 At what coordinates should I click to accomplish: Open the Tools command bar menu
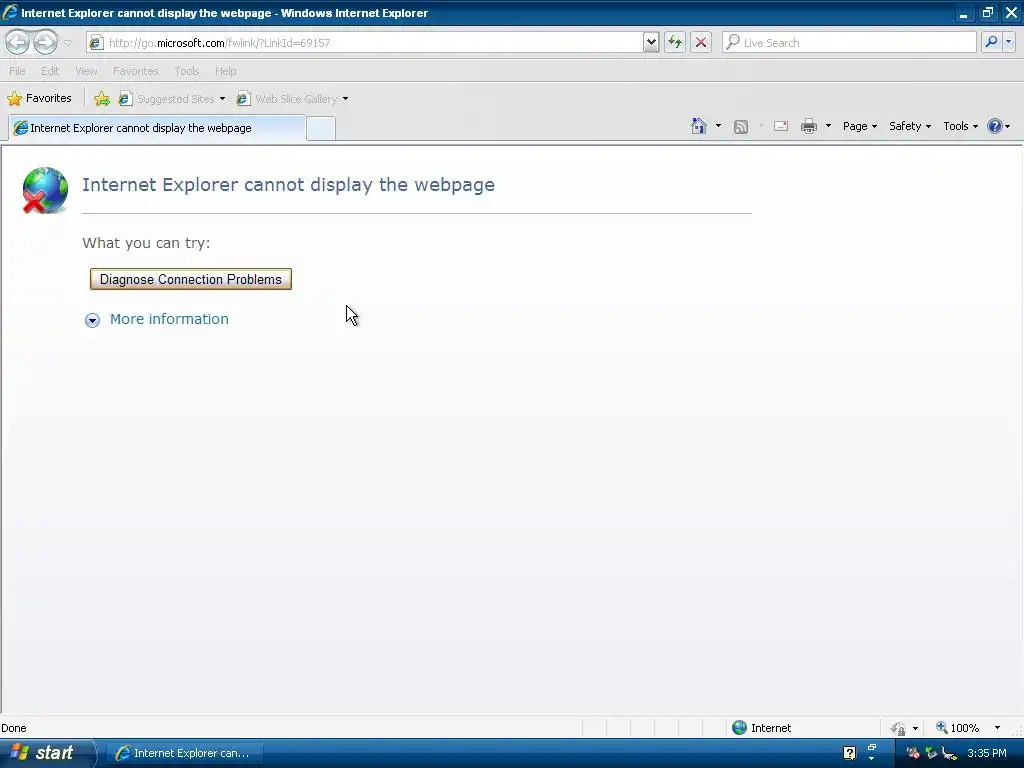pyautogui.click(x=961, y=126)
